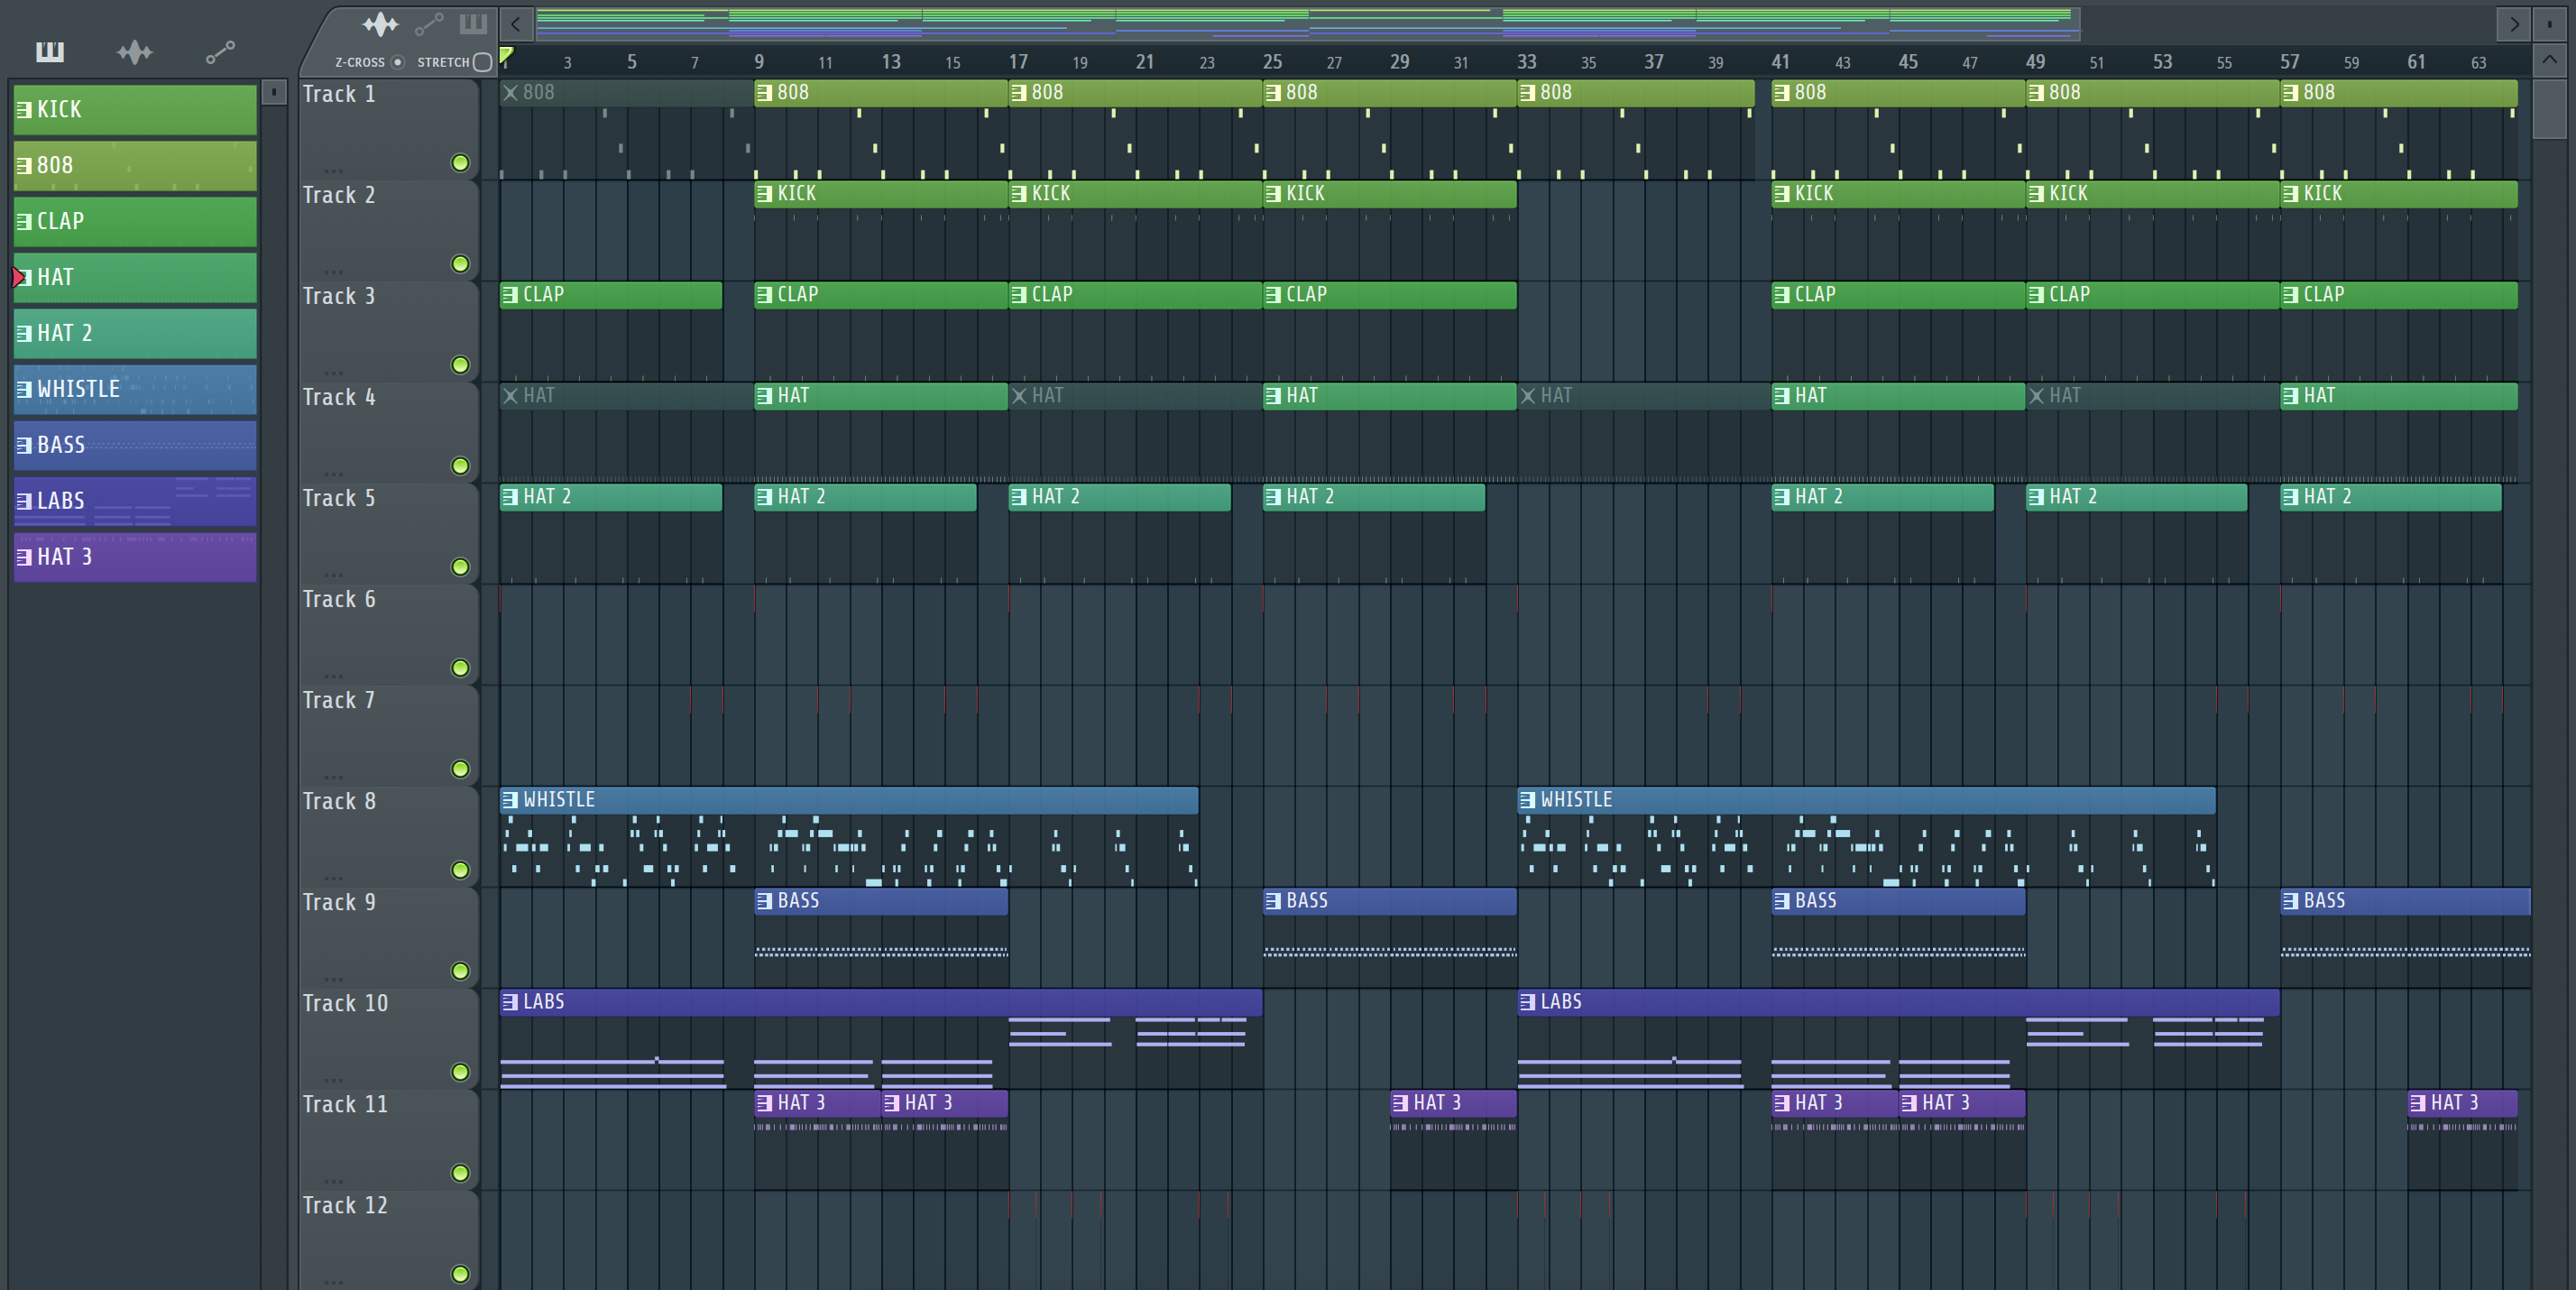Click the Track 7 header label
Viewport: 2576px width, 1290px height.
click(x=339, y=701)
